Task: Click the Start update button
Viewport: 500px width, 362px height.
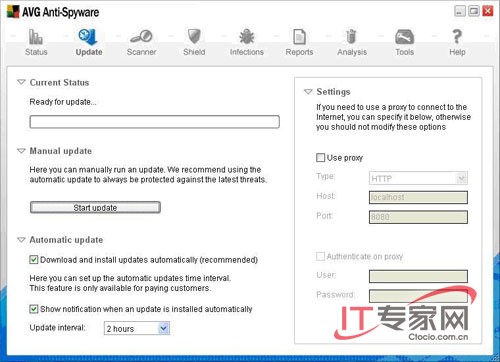Action: click(x=95, y=207)
